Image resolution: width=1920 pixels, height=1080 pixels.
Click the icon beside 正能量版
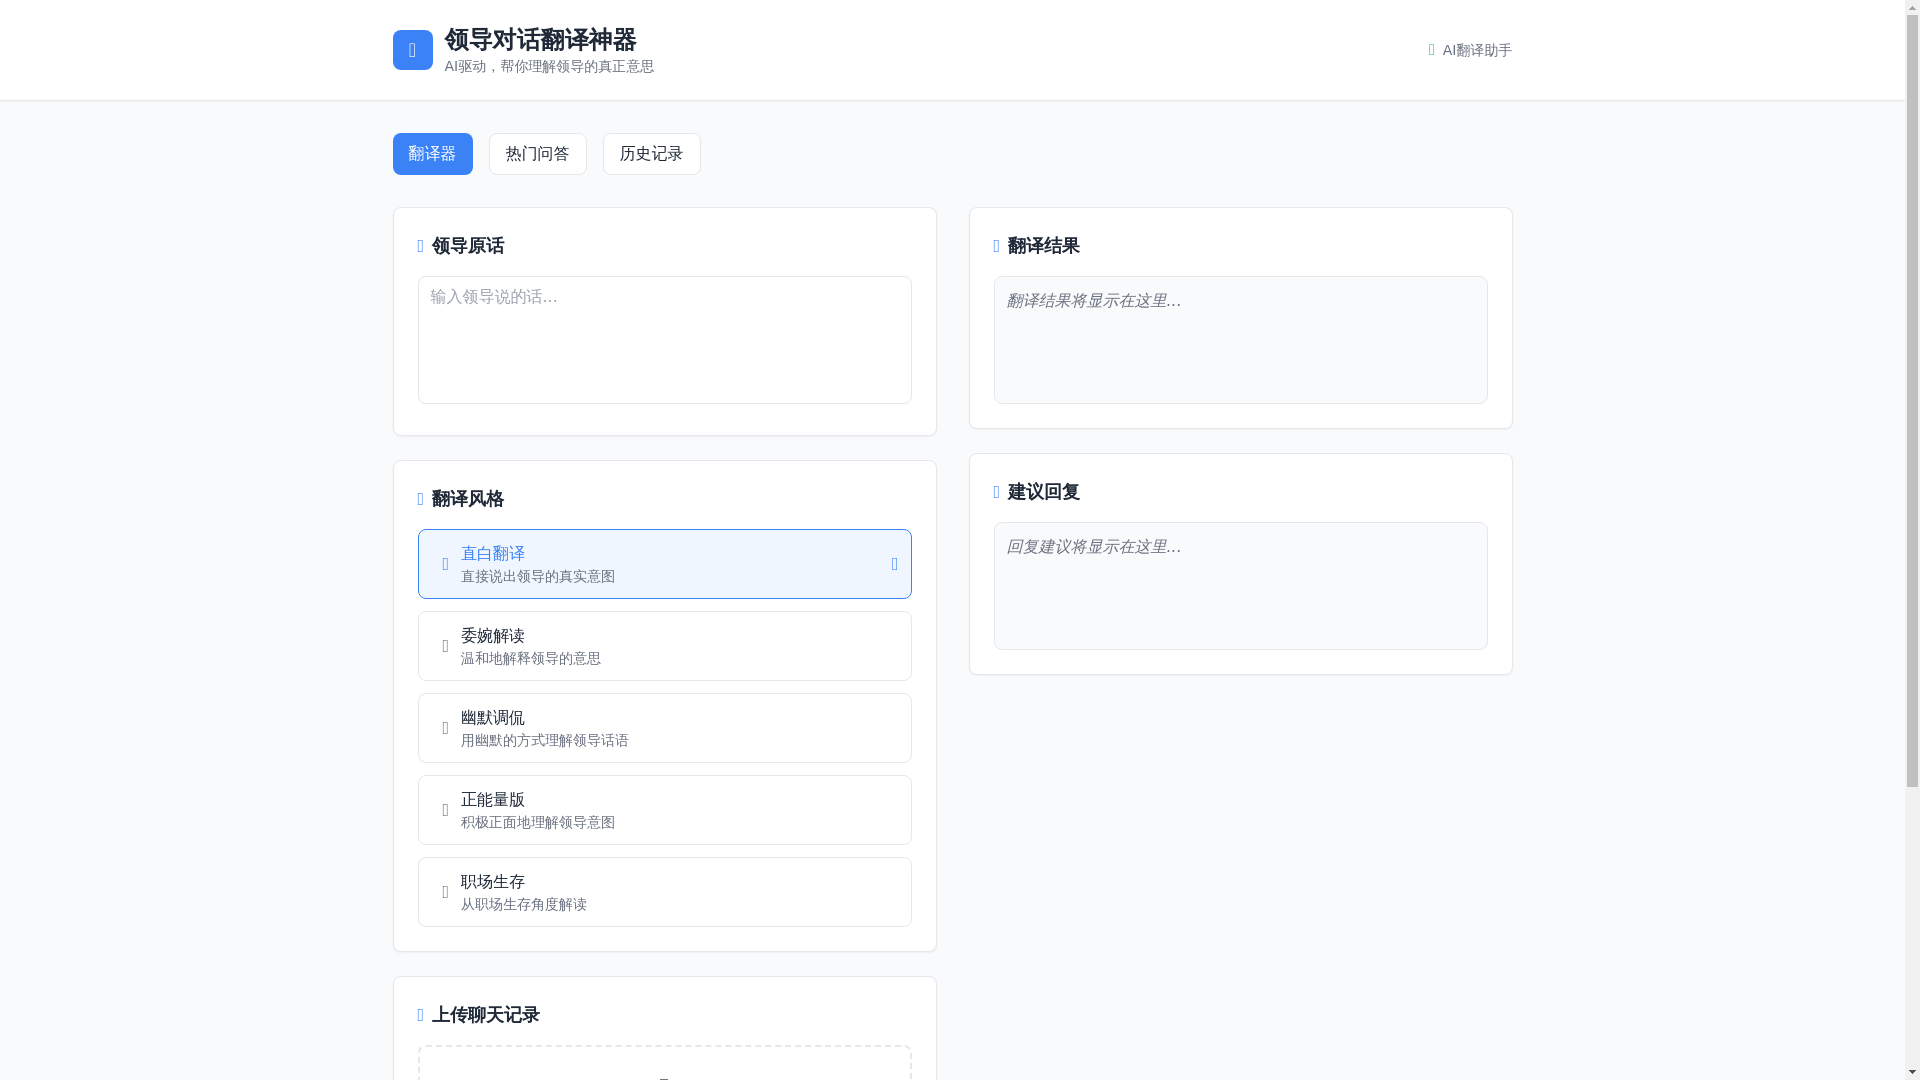pyautogui.click(x=445, y=810)
